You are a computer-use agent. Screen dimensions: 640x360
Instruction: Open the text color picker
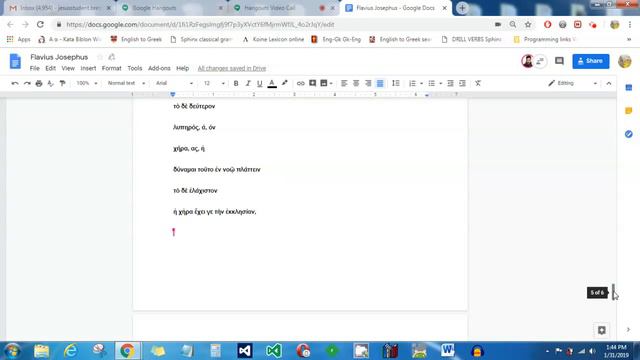tap(272, 83)
